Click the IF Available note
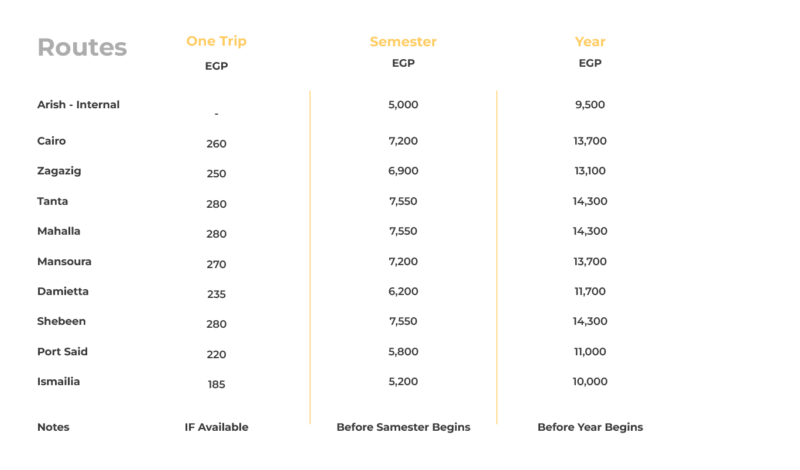 point(216,427)
